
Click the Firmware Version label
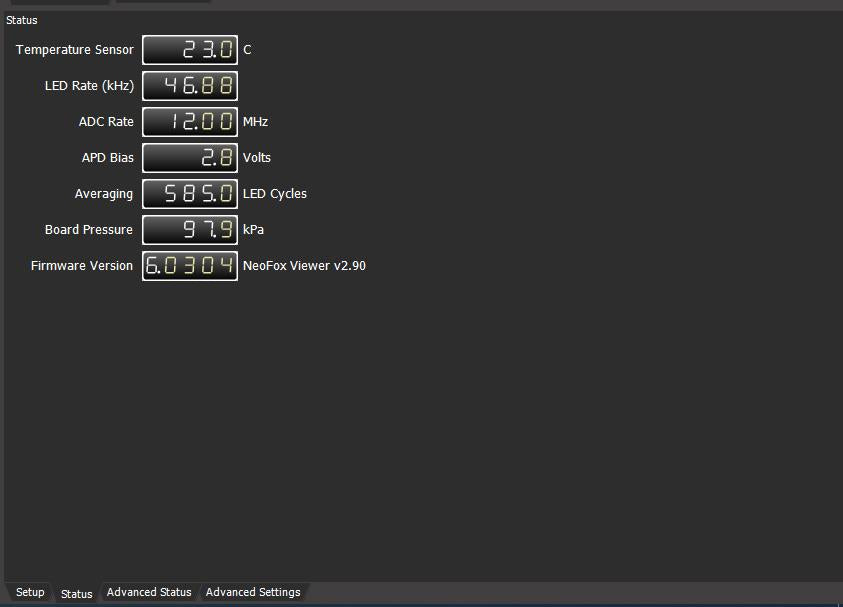[82, 266]
